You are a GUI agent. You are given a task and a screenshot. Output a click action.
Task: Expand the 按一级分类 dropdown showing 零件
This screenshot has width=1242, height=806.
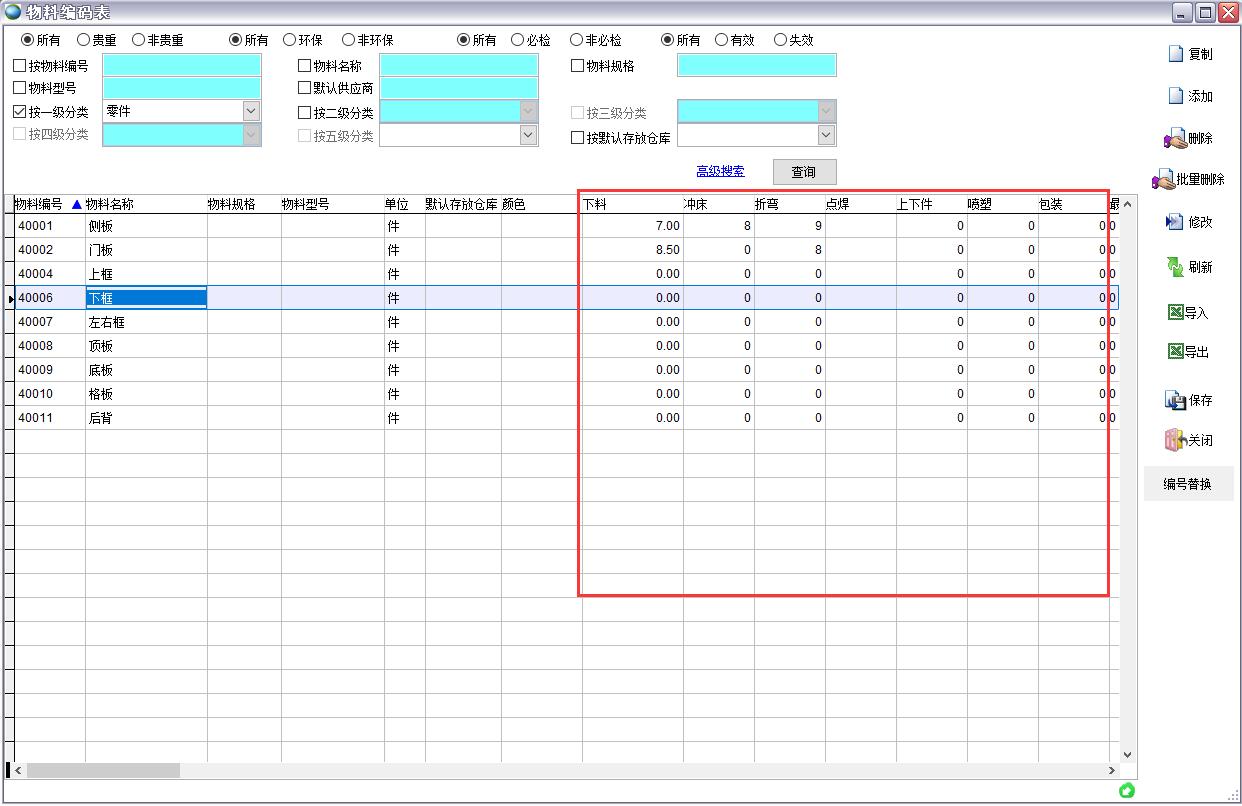[x=251, y=112]
